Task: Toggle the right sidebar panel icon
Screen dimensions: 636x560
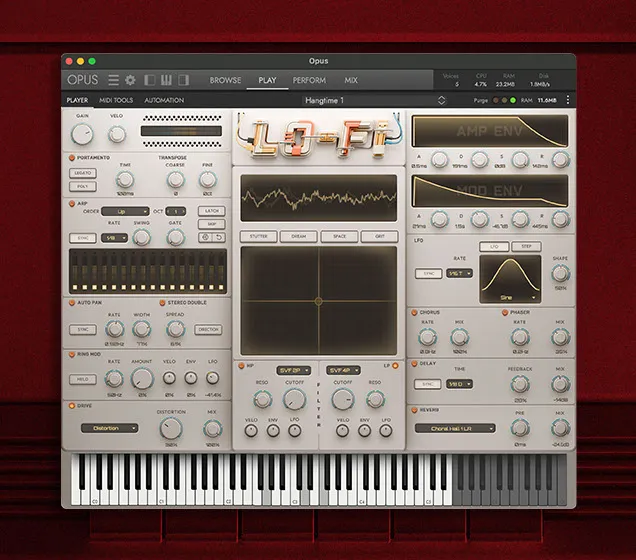Action: pyautogui.click(x=183, y=80)
